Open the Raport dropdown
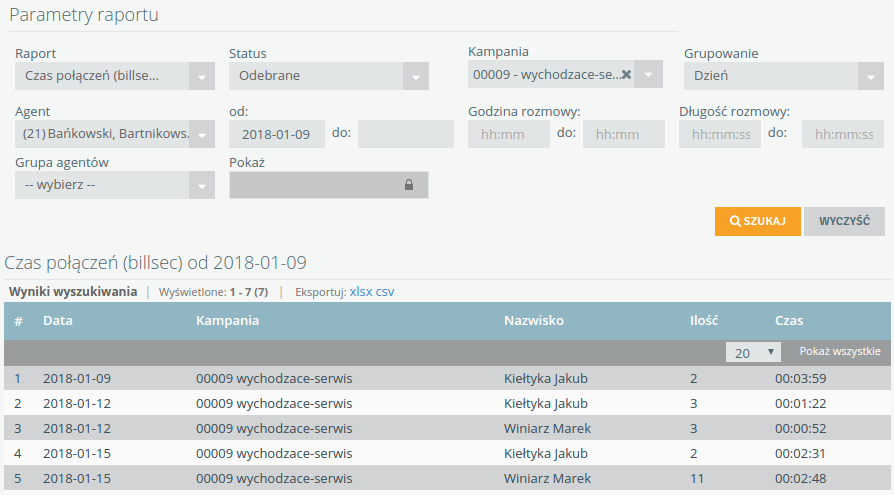Viewport: 894px width, 495px height. coord(115,76)
